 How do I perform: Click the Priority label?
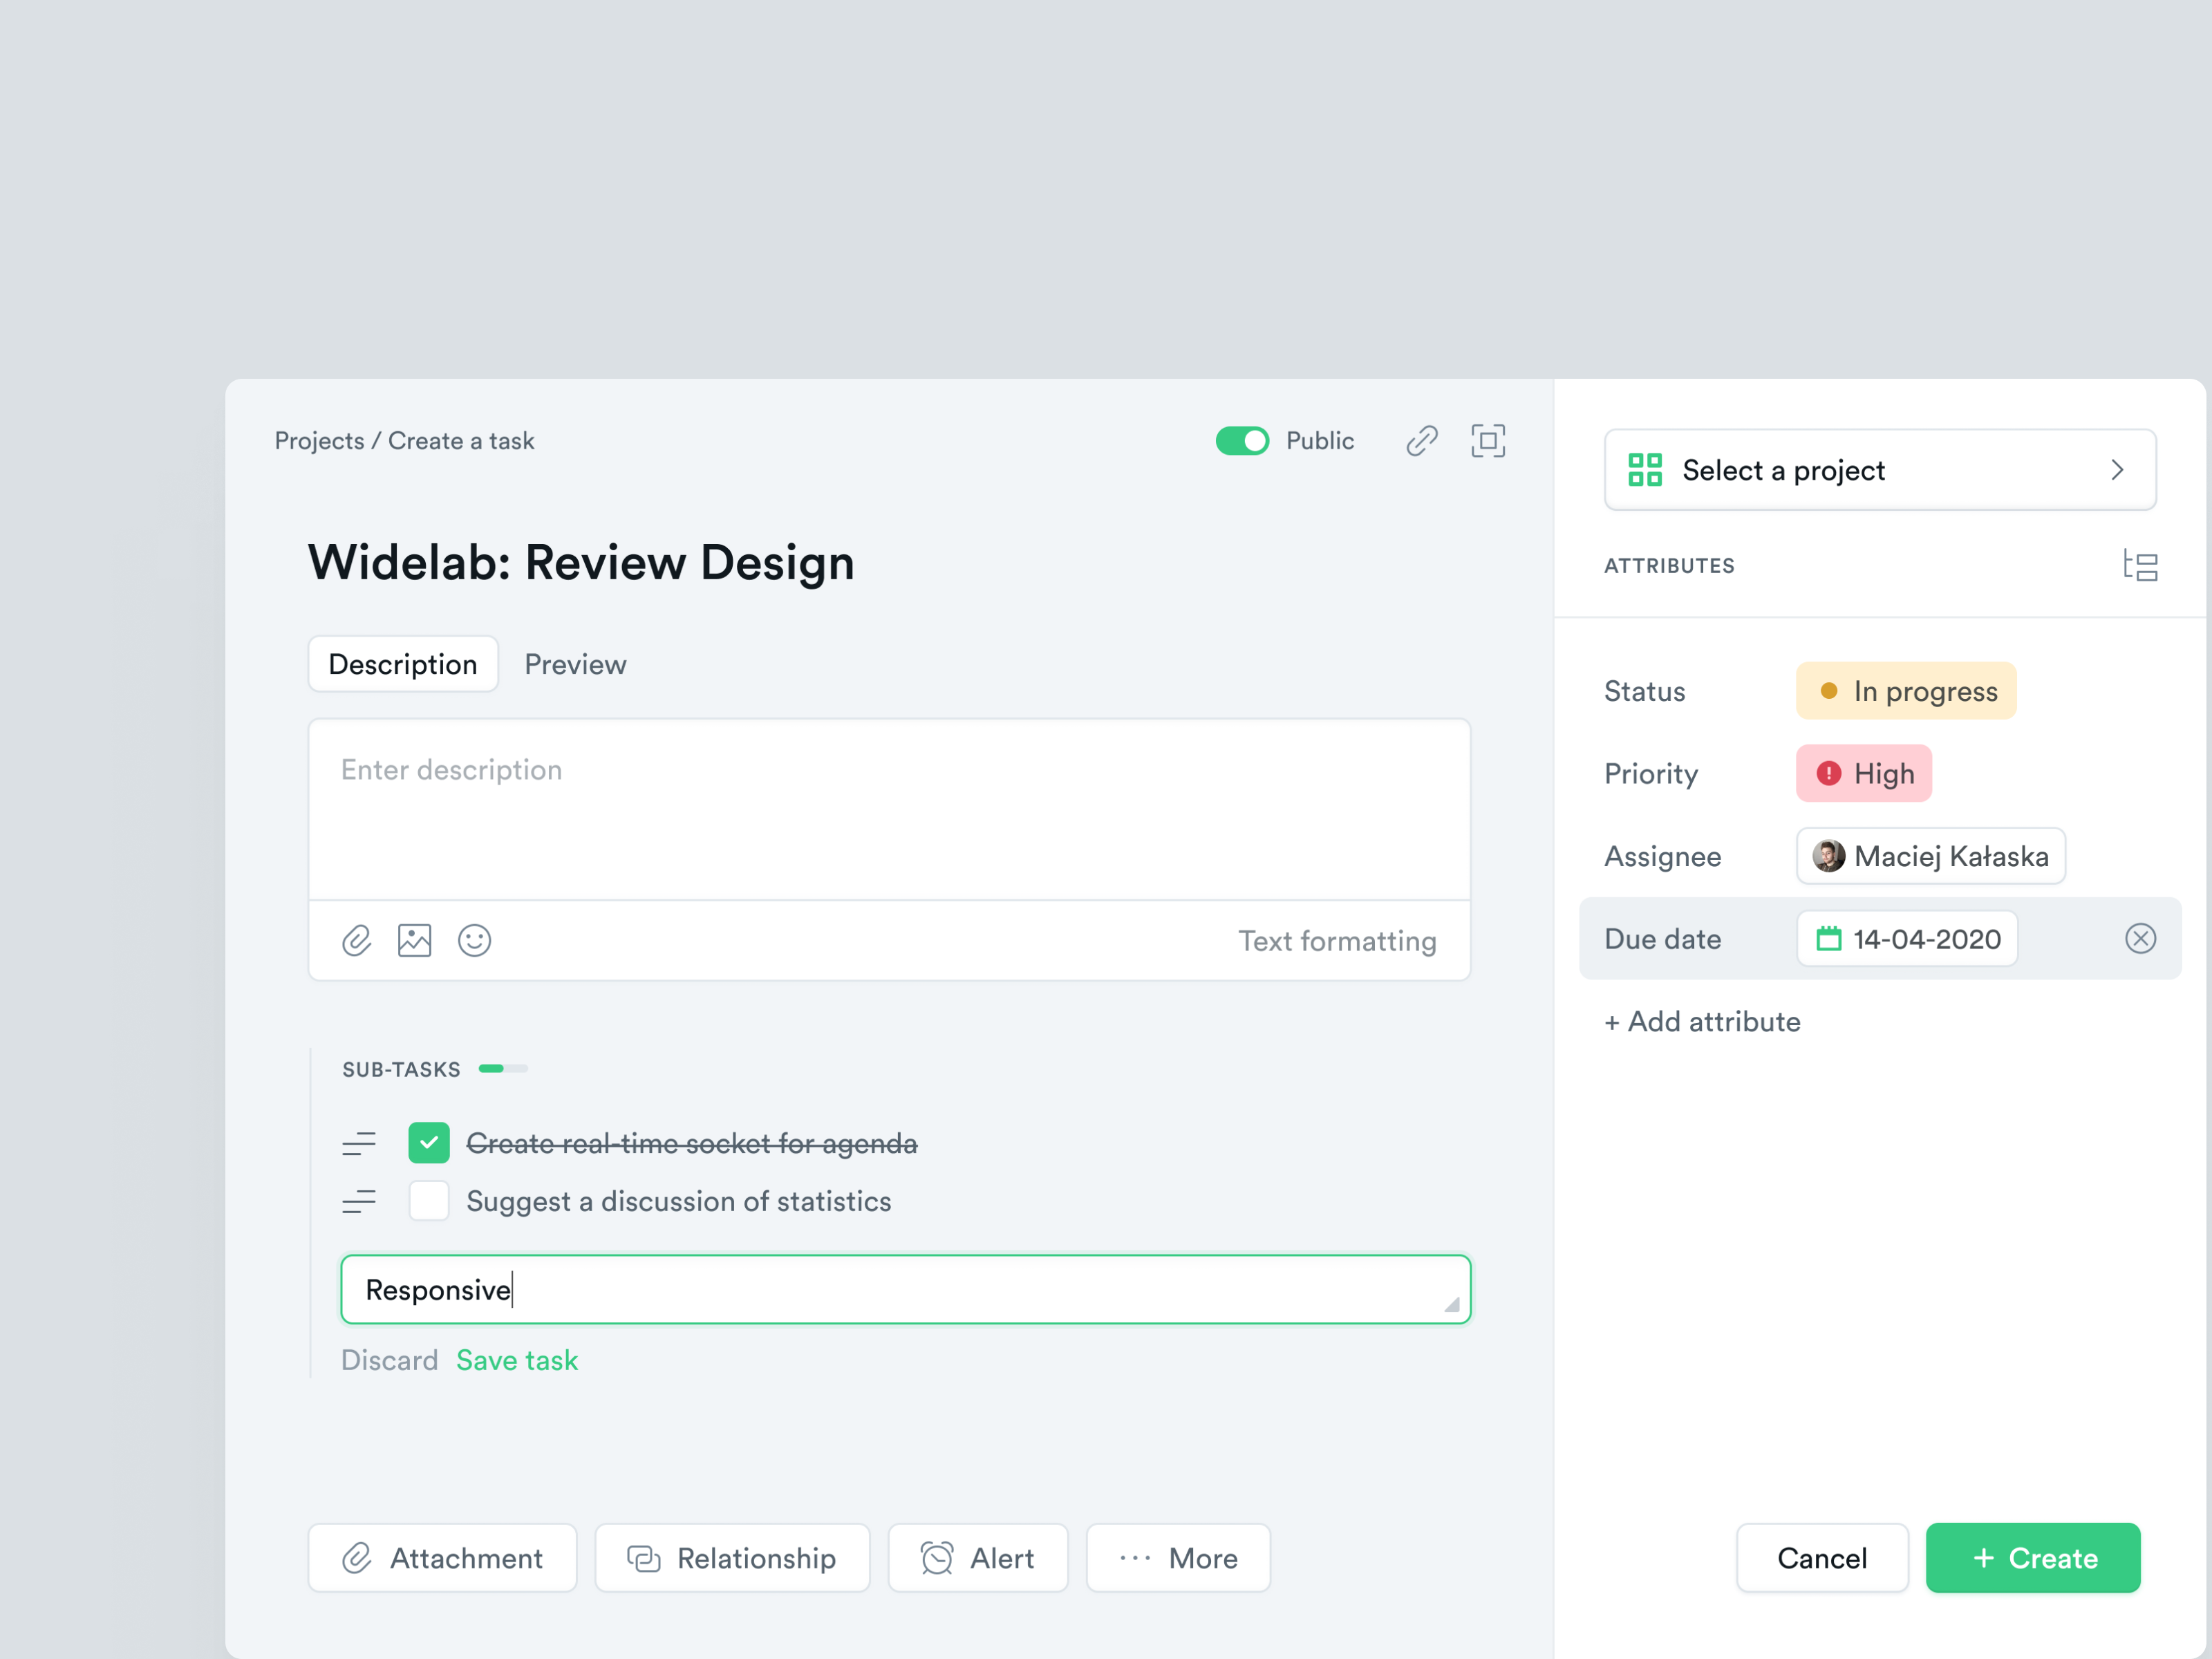click(x=1650, y=773)
